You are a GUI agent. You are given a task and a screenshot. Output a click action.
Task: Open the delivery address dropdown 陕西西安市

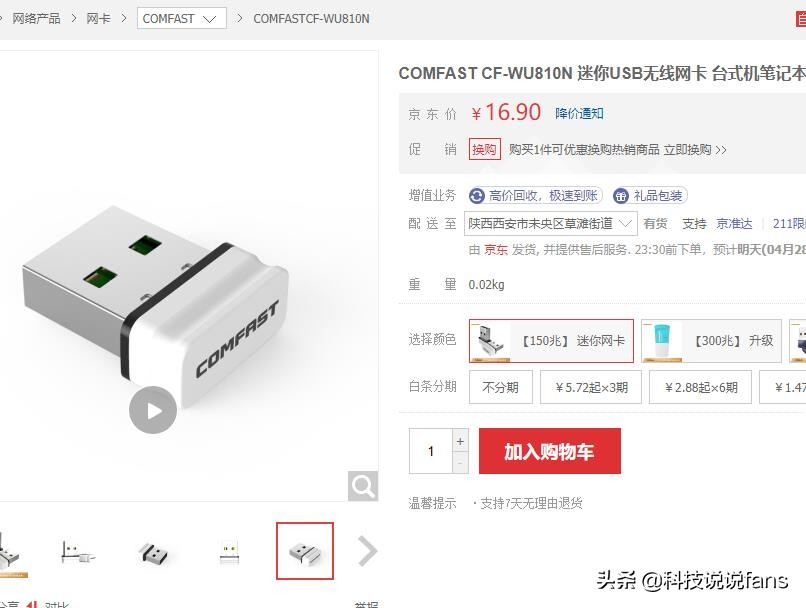pyautogui.click(x=551, y=224)
